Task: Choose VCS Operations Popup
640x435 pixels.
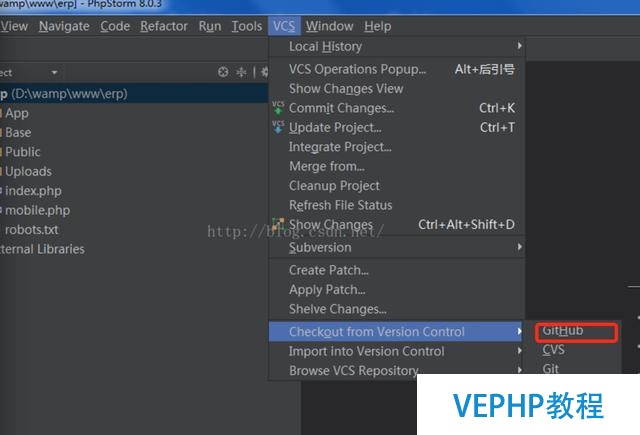Action: coord(396,69)
